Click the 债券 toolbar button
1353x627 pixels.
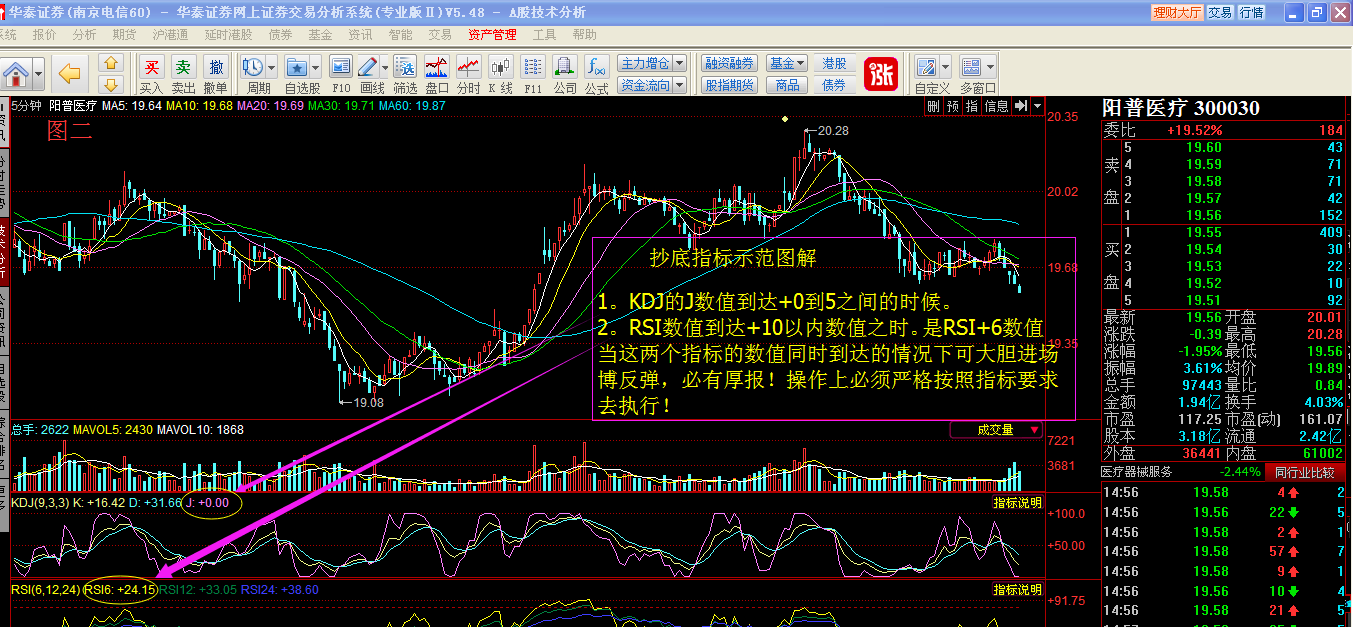(834, 85)
